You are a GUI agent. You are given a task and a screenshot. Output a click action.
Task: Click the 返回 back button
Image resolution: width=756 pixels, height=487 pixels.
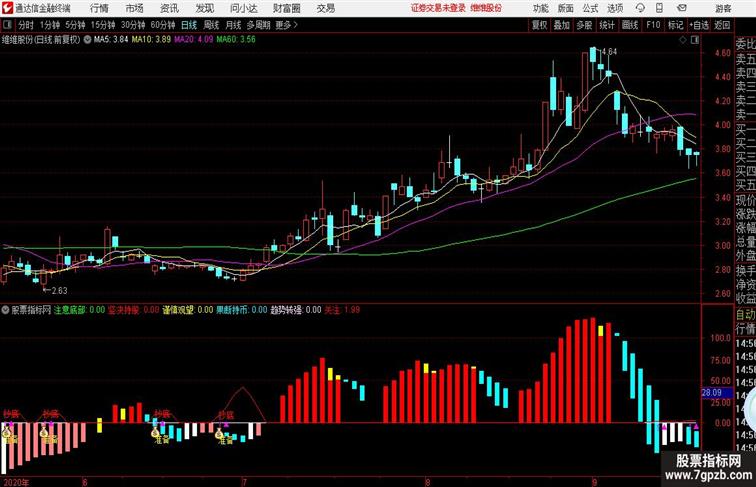coord(722,25)
